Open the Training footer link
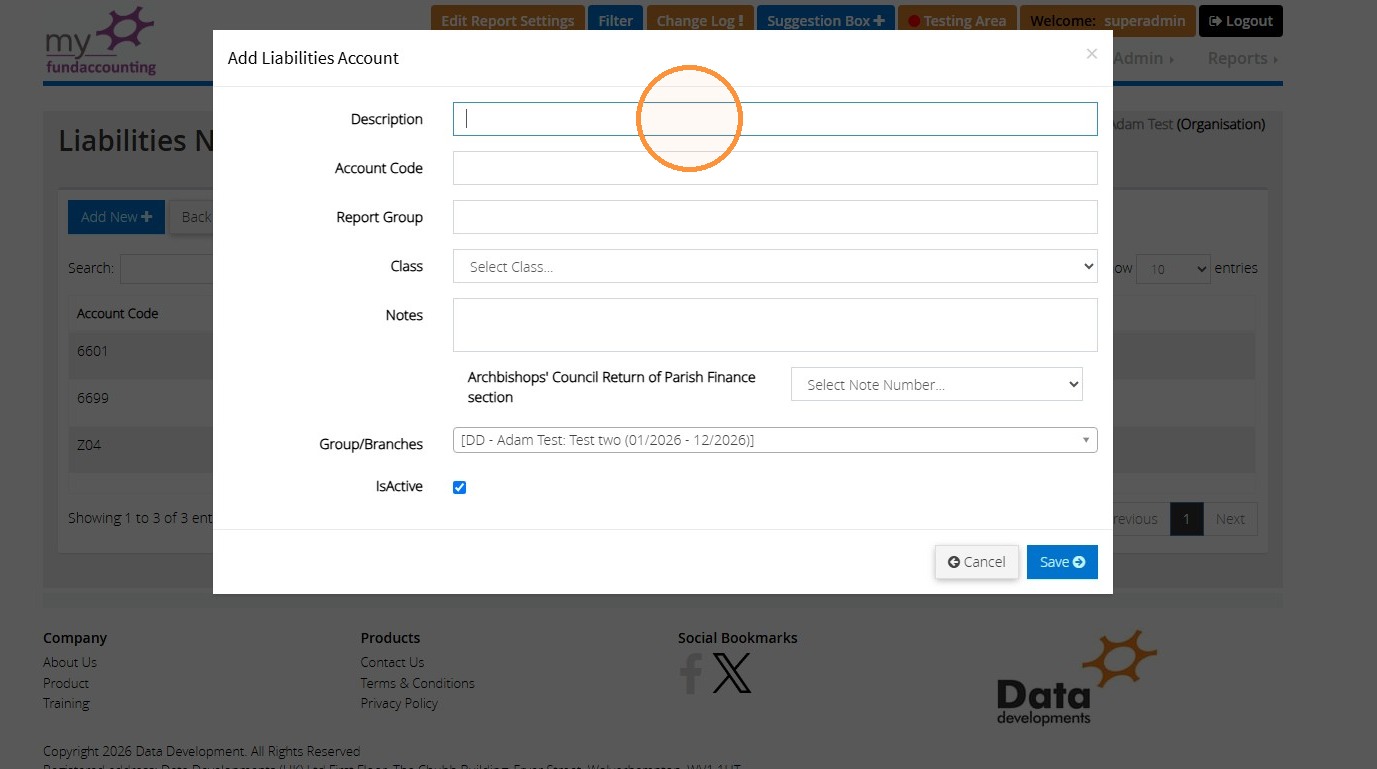The width and height of the screenshot is (1377, 769). [66, 703]
